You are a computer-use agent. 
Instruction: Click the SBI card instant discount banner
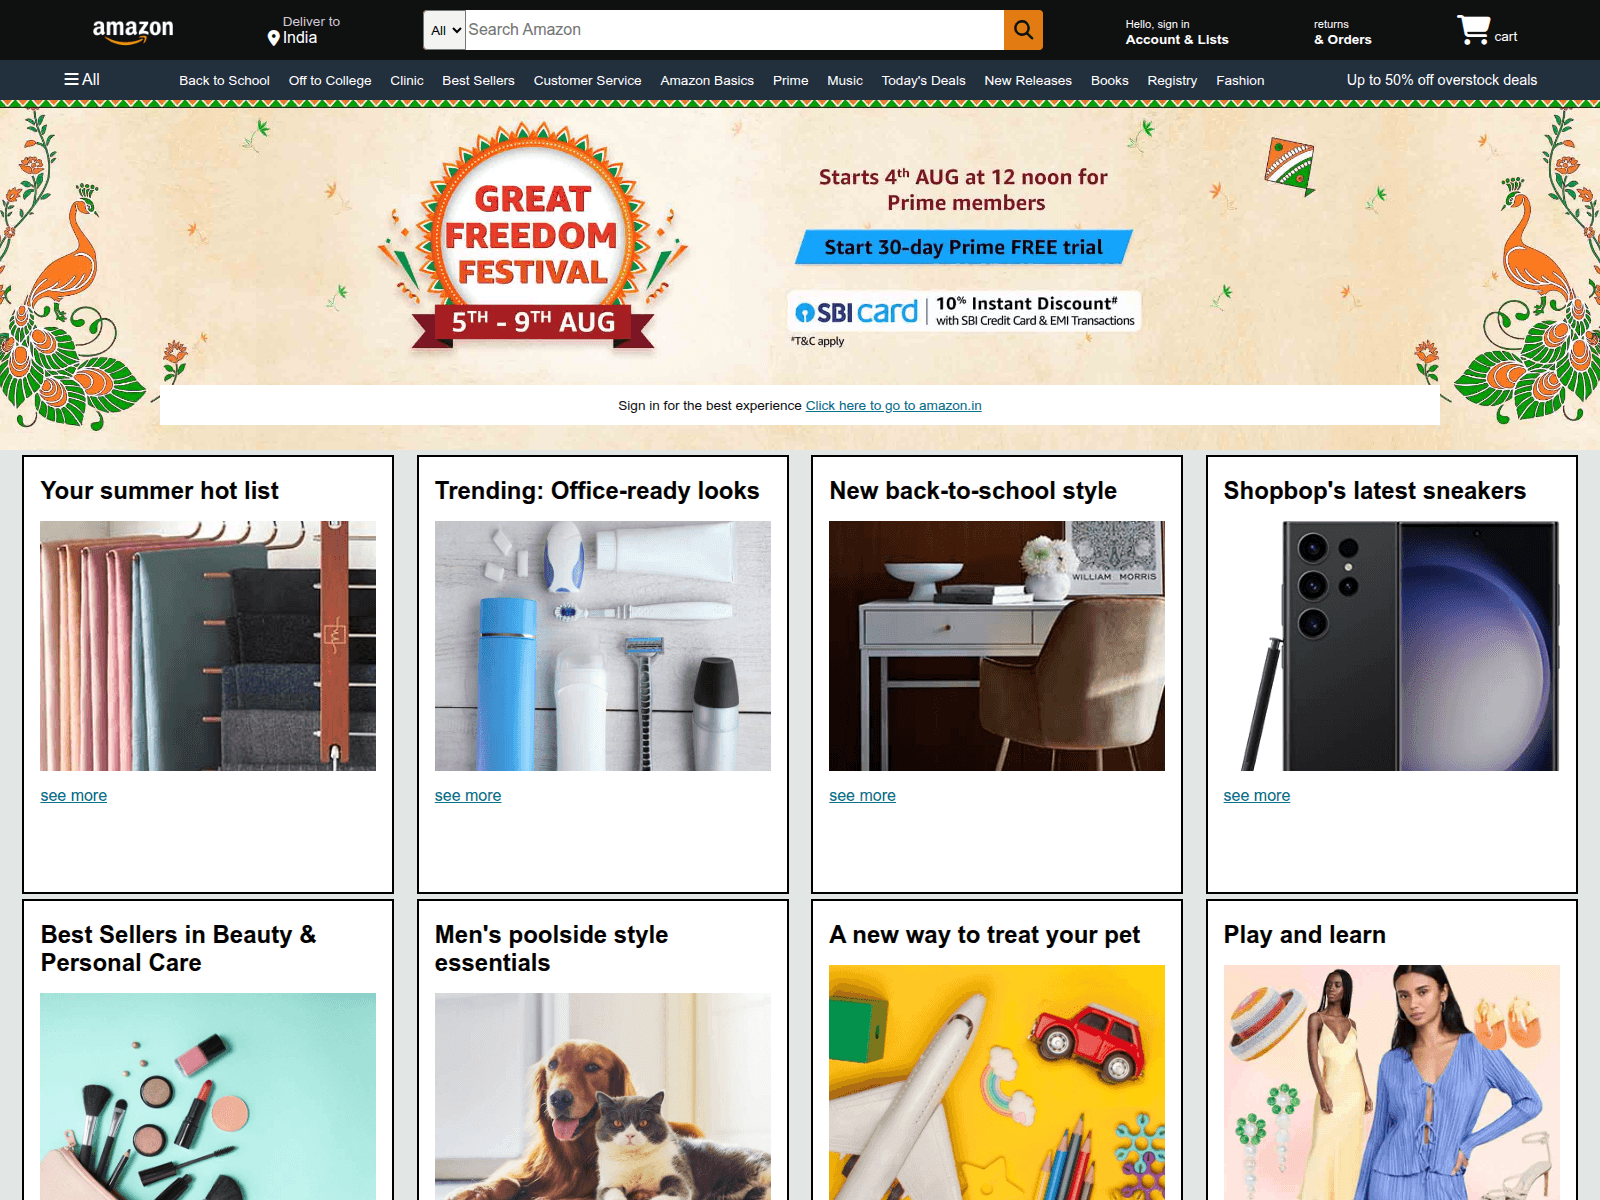964,311
